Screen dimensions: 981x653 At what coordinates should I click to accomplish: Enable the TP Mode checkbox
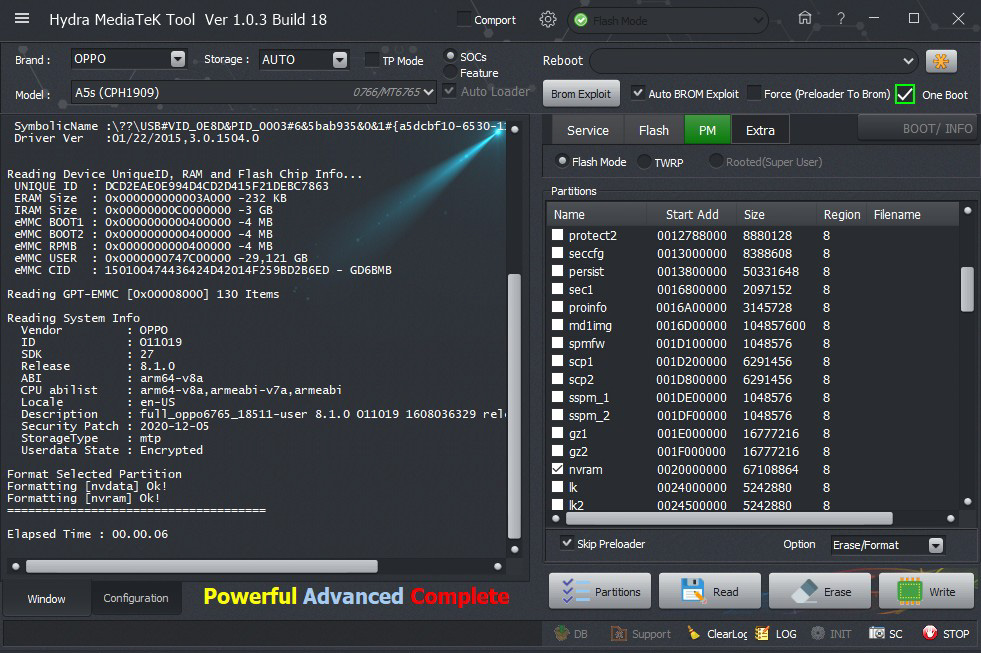coord(372,60)
